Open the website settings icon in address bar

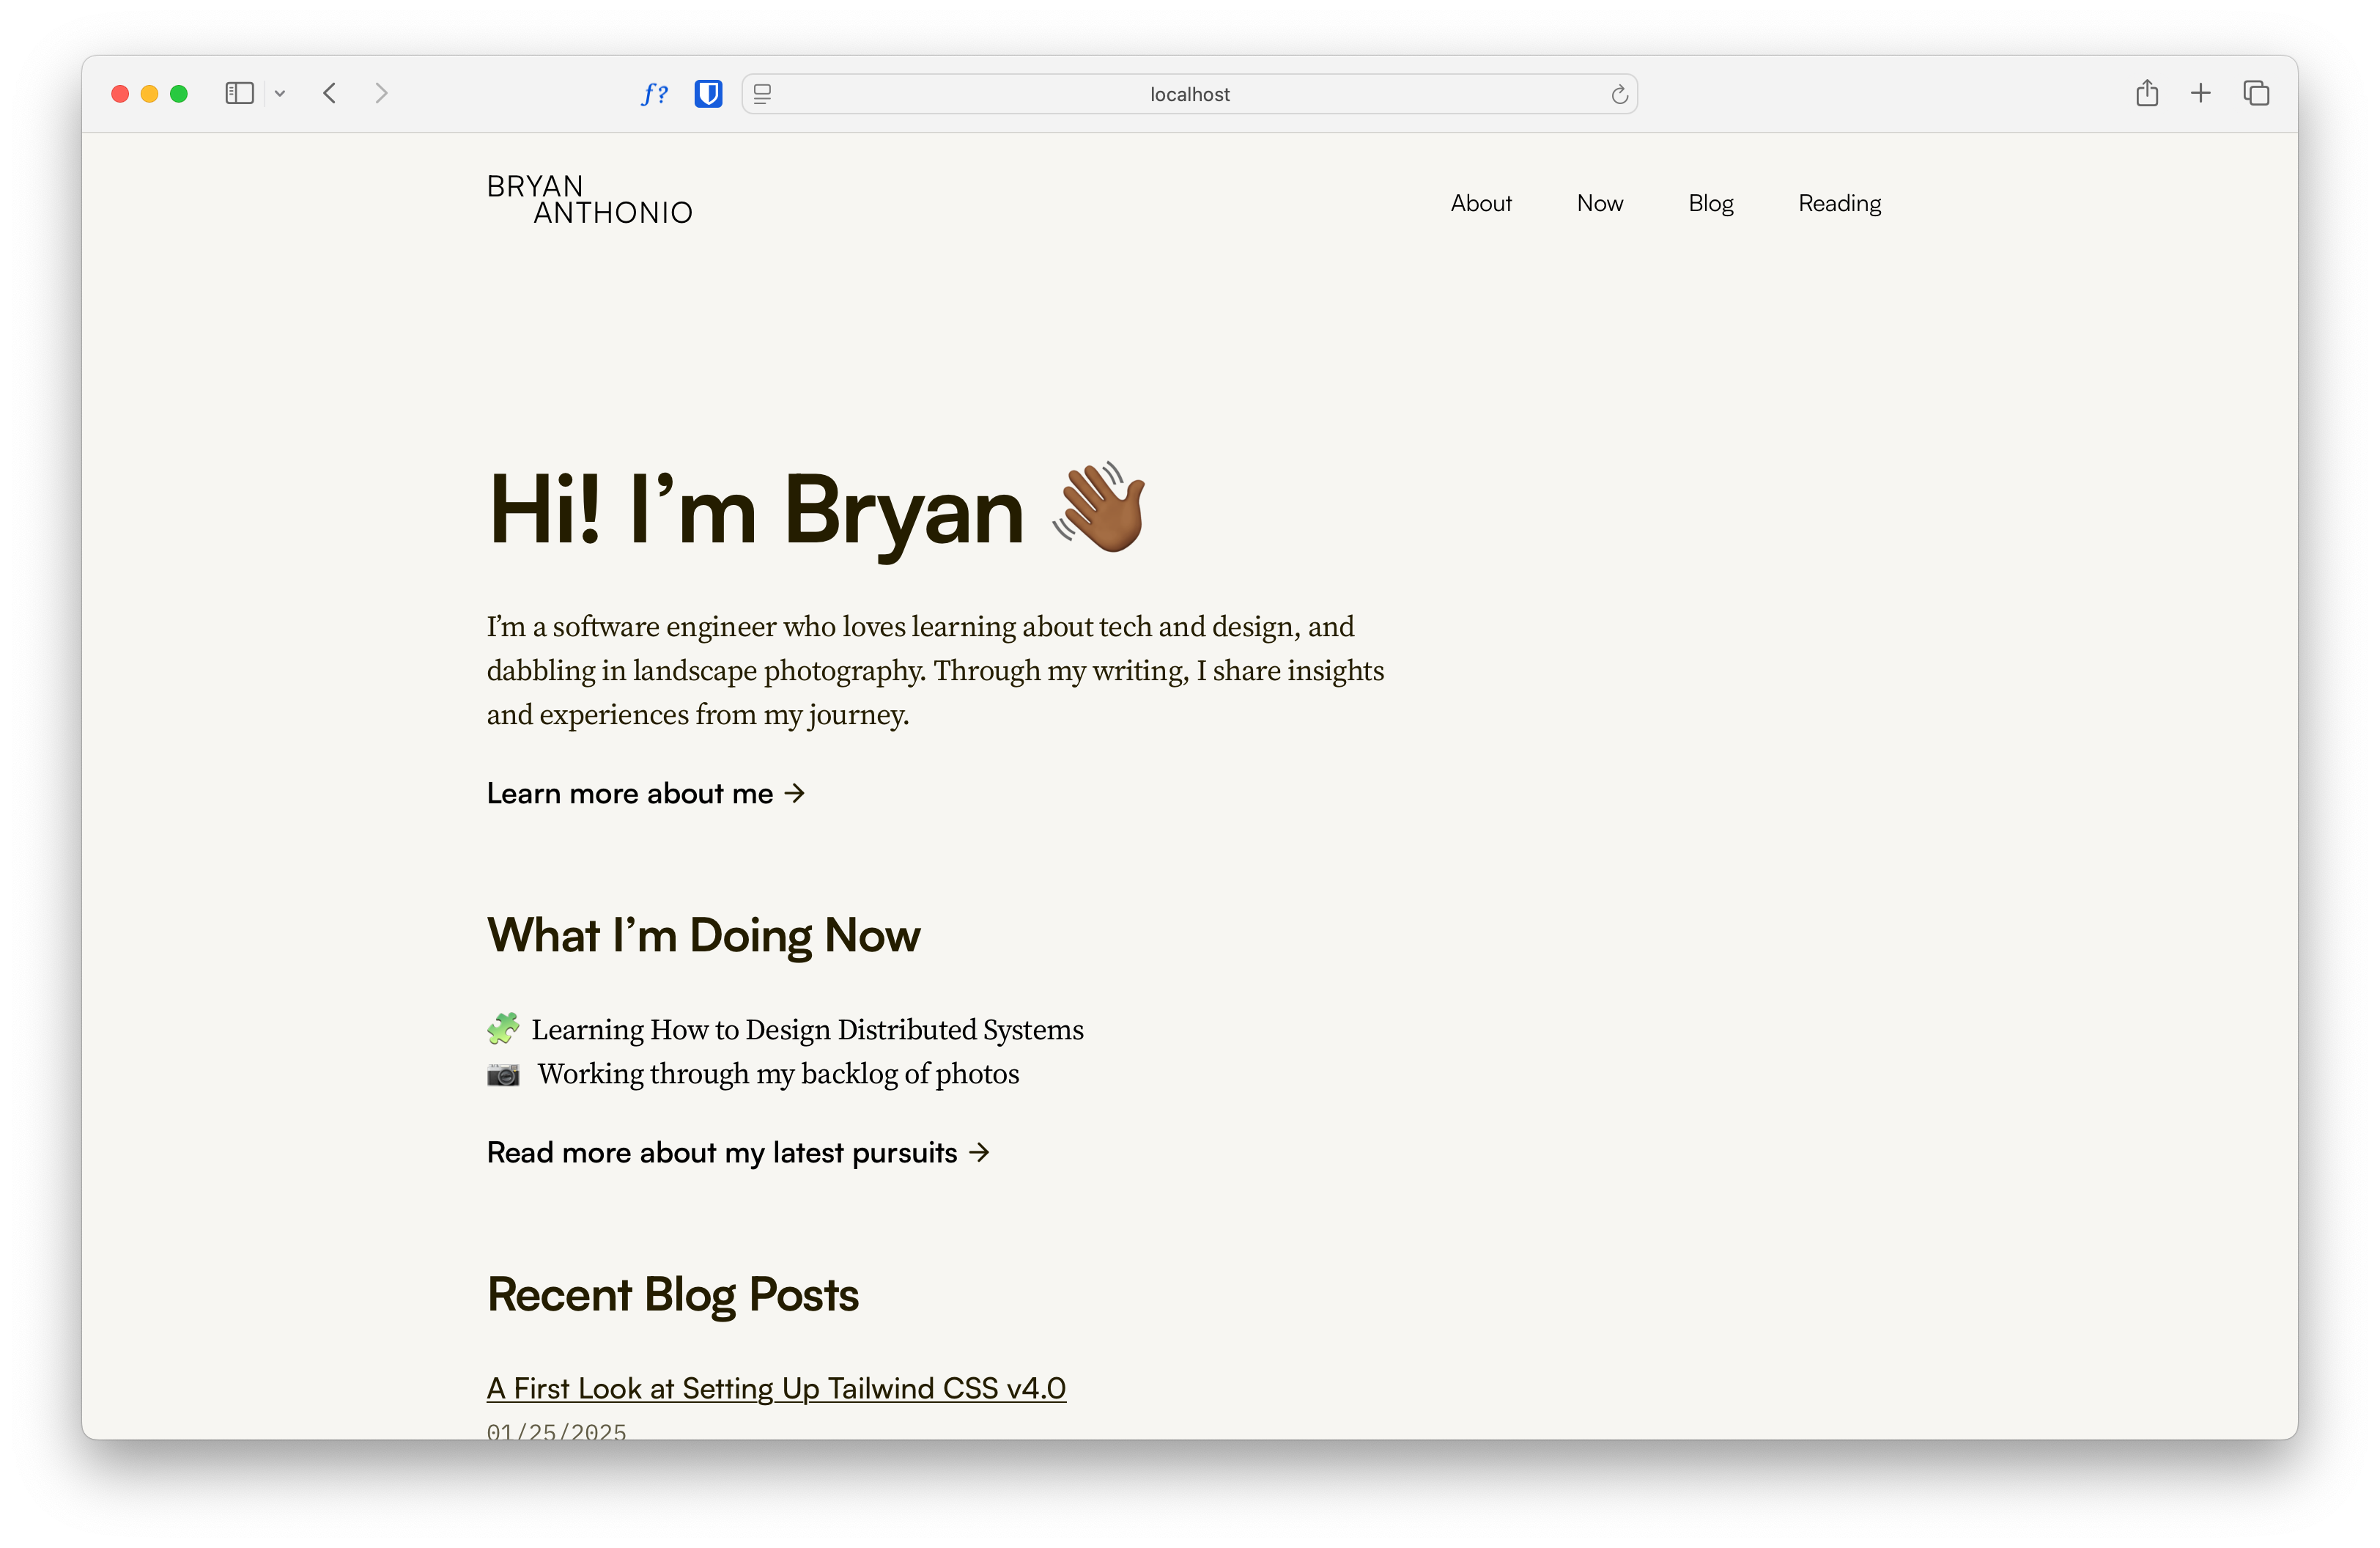coord(762,94)
